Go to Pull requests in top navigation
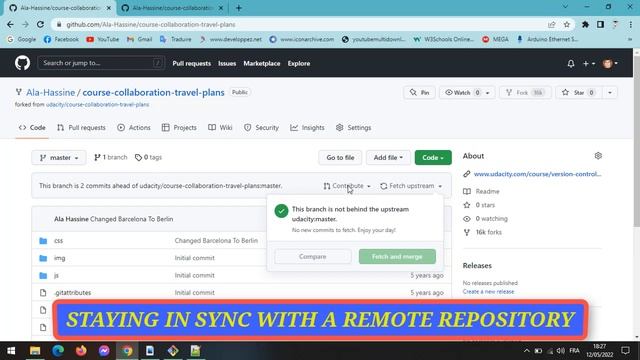The height and width of the screenshot is (360, 640). pyautogui.click(x=191, y=63)
